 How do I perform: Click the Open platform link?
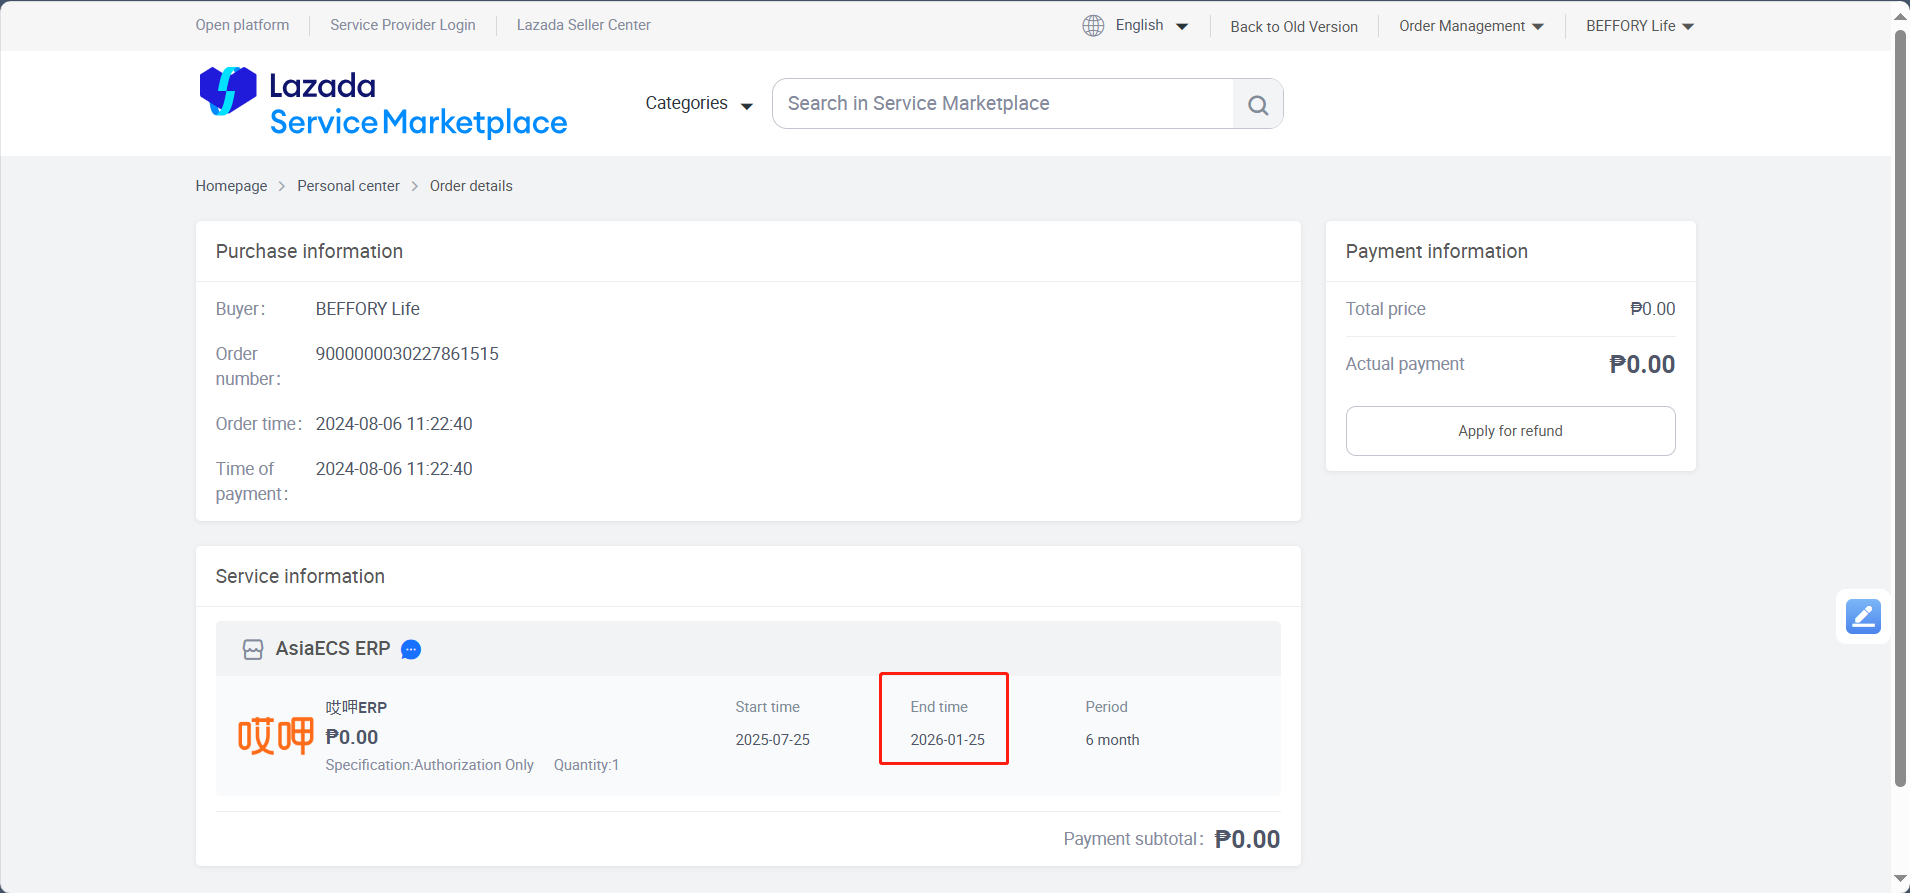242,25
